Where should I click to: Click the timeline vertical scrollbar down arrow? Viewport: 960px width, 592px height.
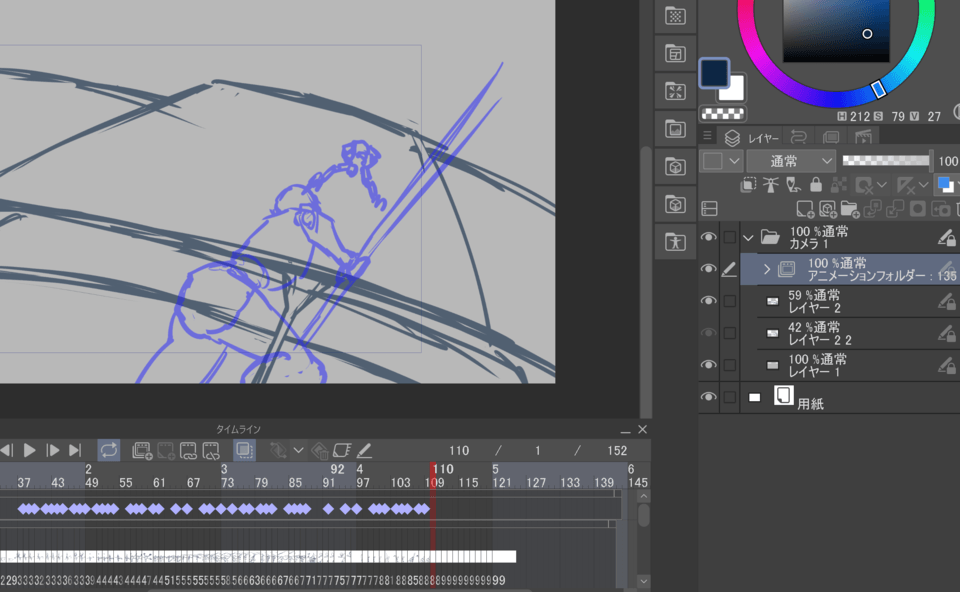643,580
